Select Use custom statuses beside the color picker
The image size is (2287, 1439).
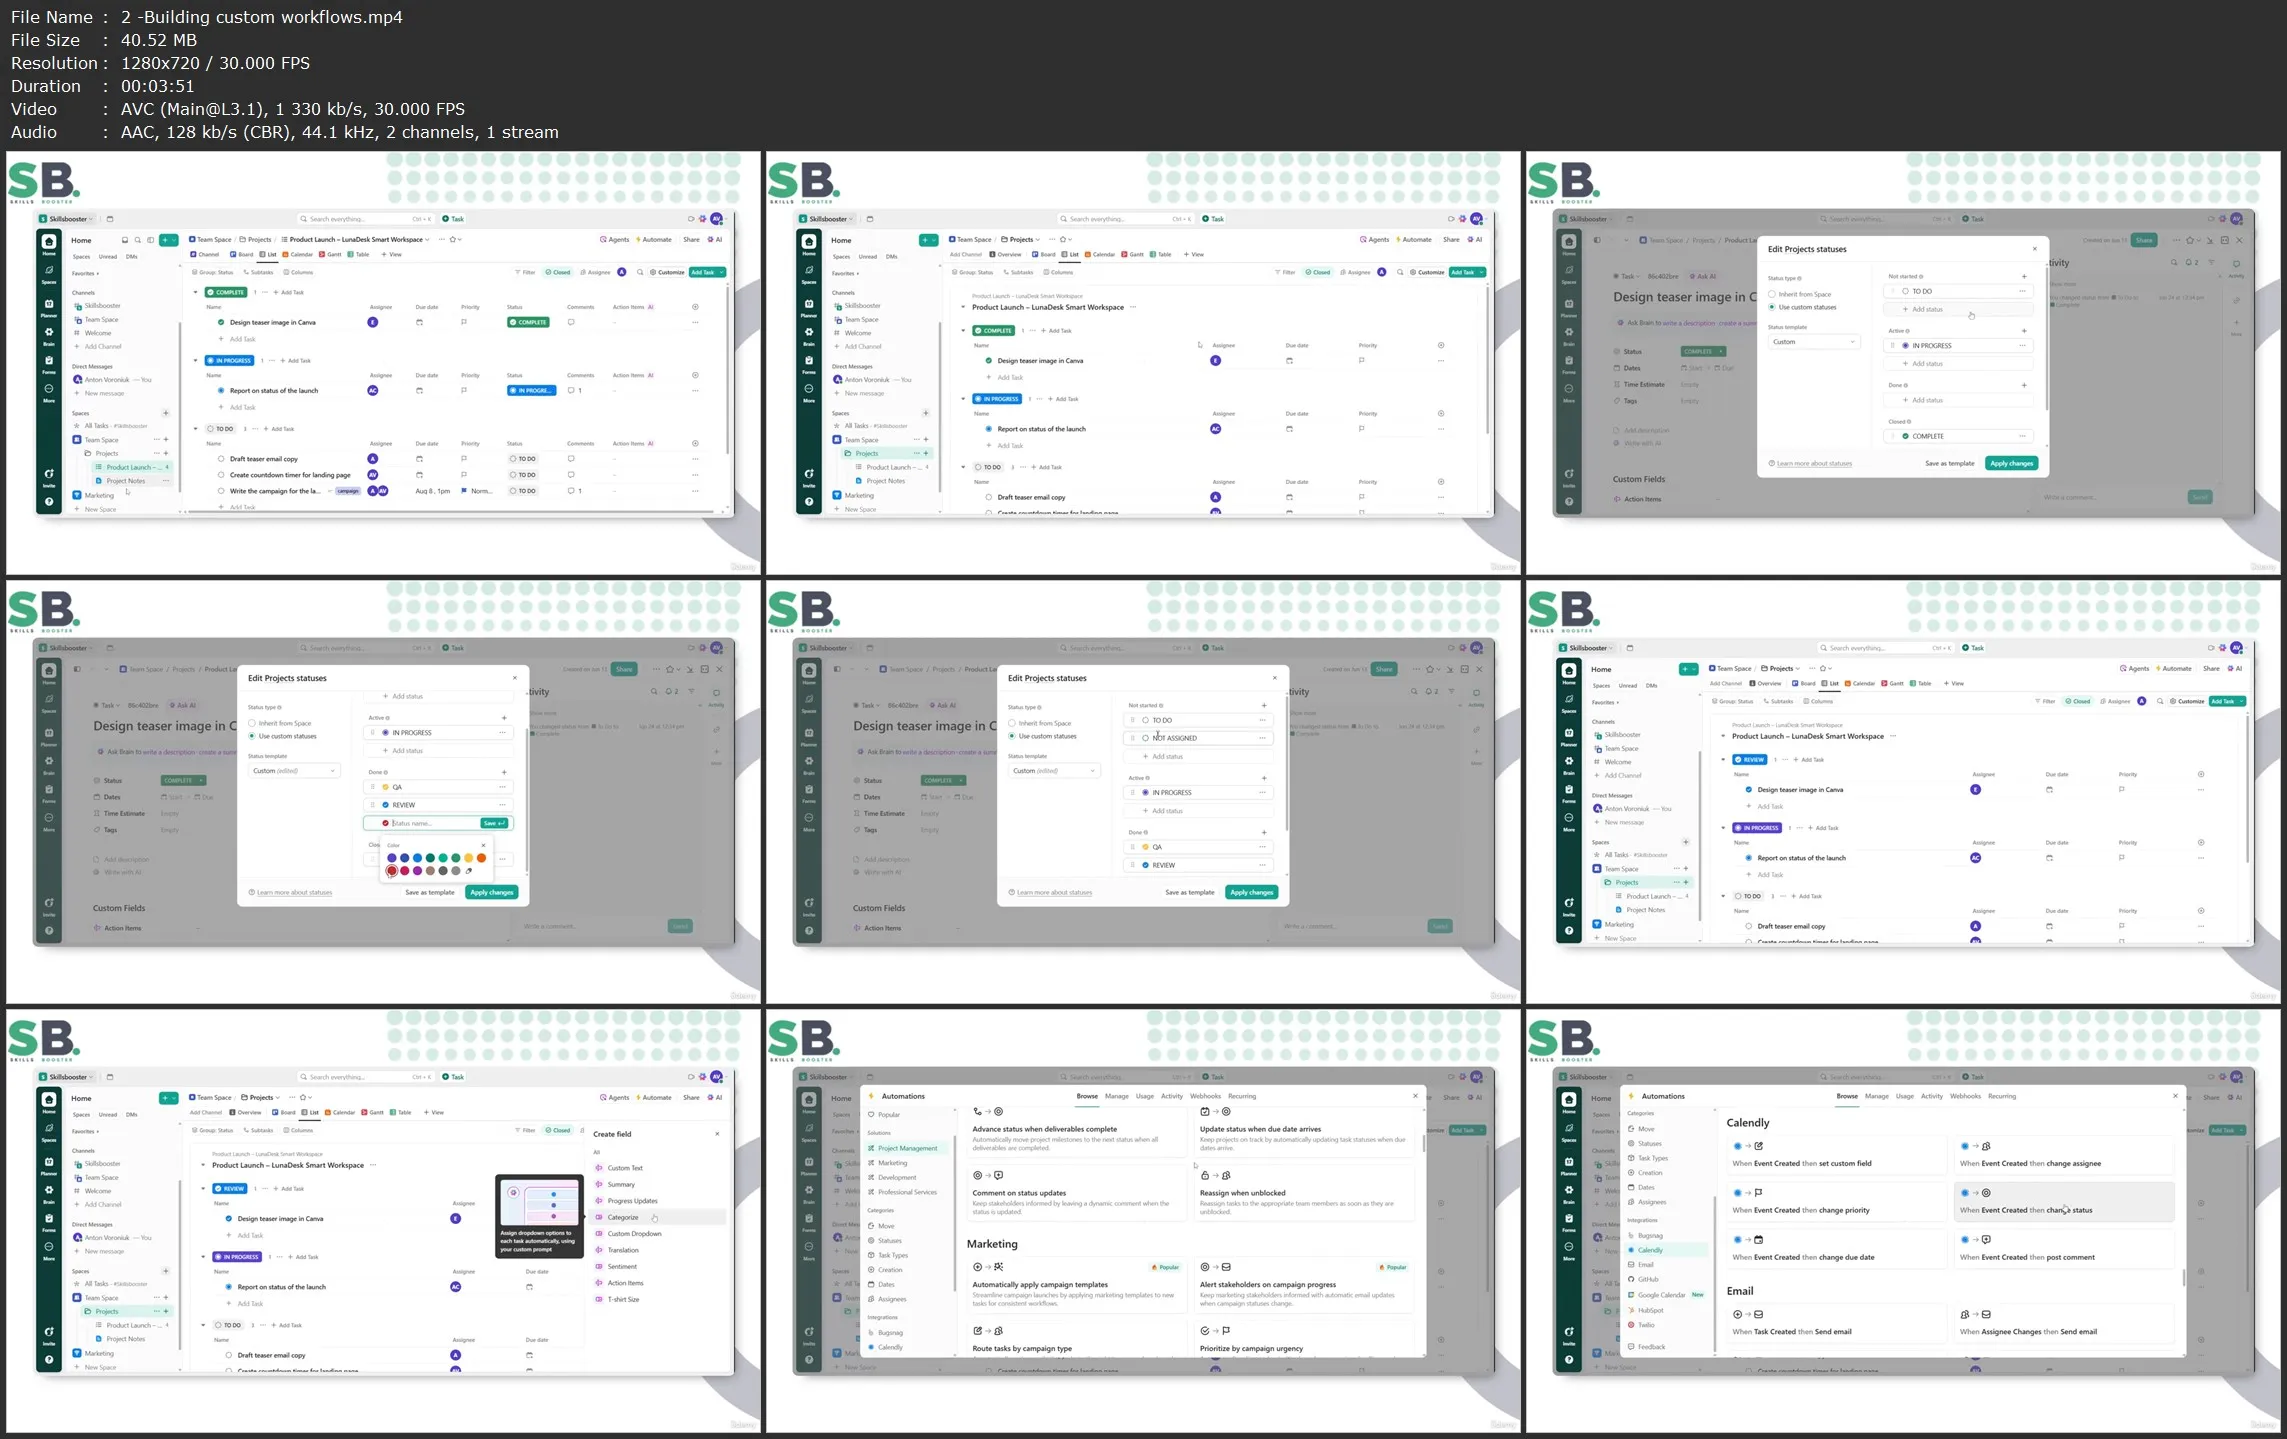[282, 736]
